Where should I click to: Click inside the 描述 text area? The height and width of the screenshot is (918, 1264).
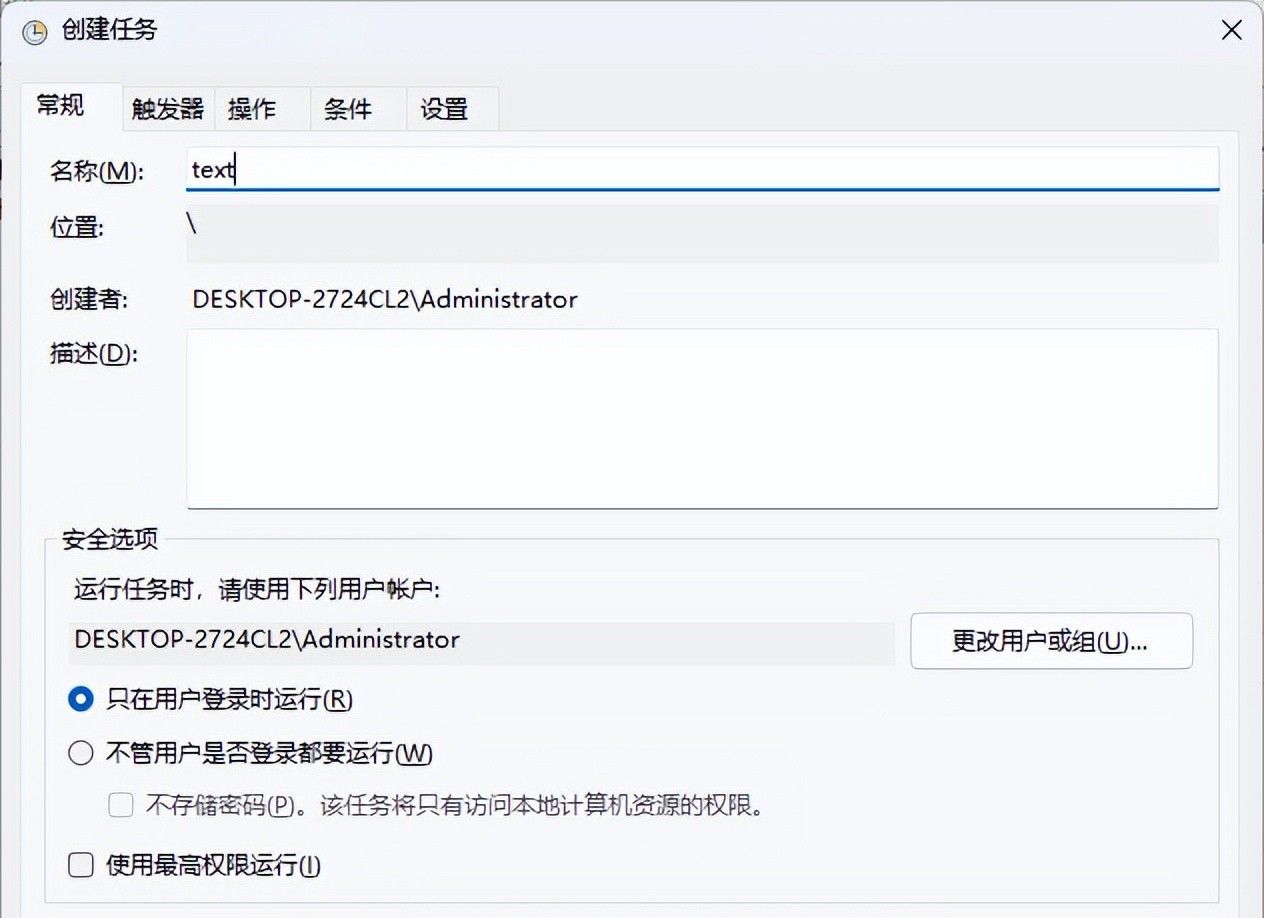702,417
